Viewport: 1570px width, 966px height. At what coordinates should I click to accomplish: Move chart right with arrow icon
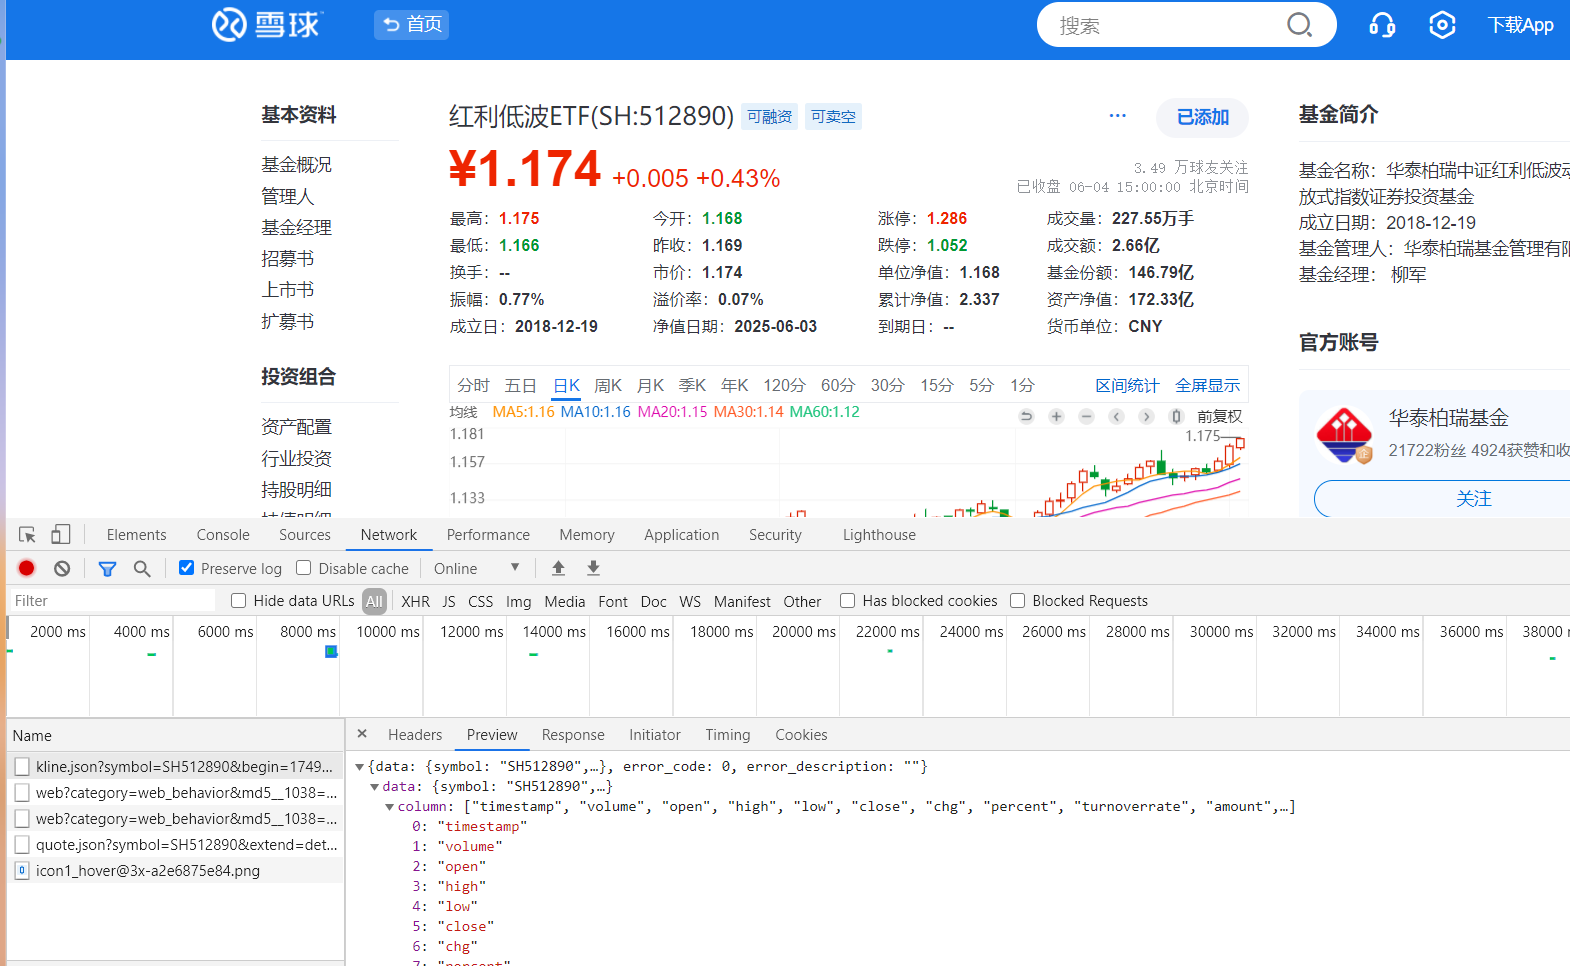point(1146,417)
